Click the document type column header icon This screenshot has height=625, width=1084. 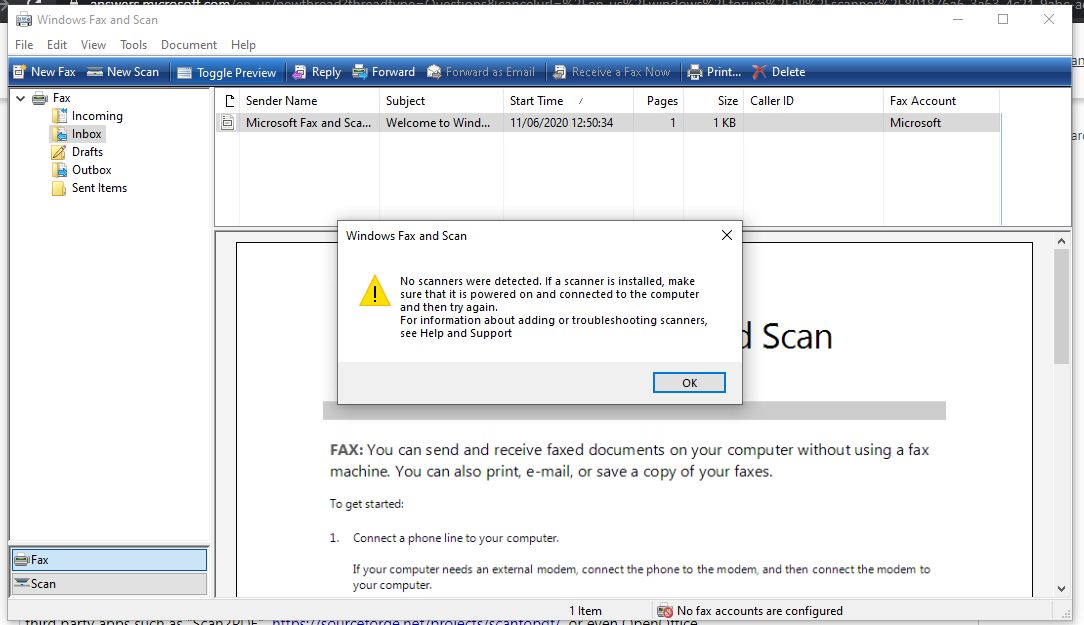[x=228, y=101]
